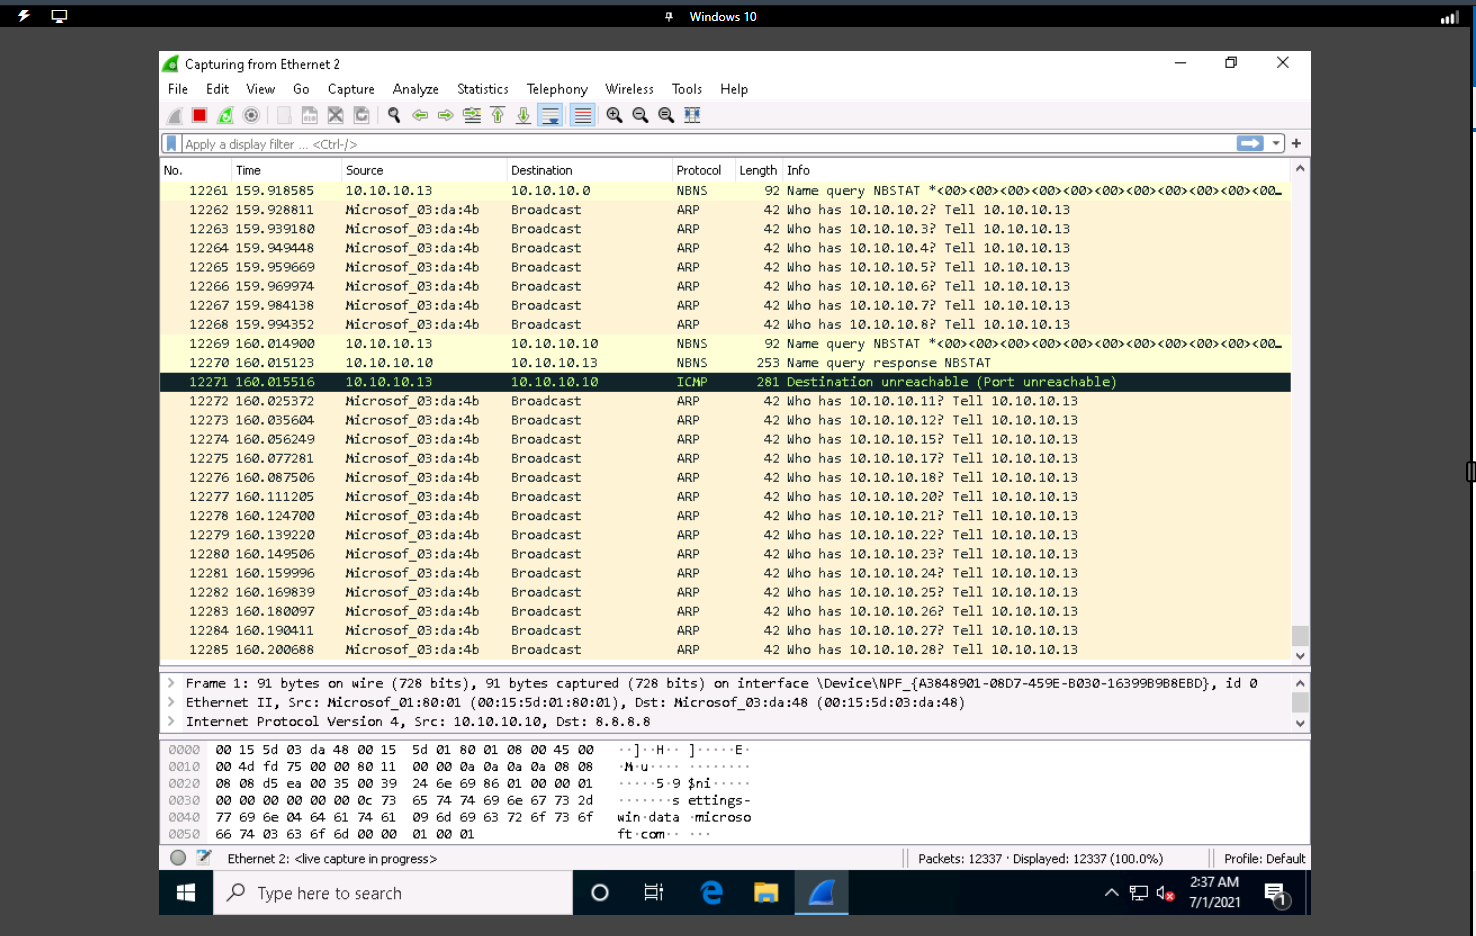Viewport: 1476px width, 936px height.
Task: Open the Capture menu
Action: [x=351, y=89]
